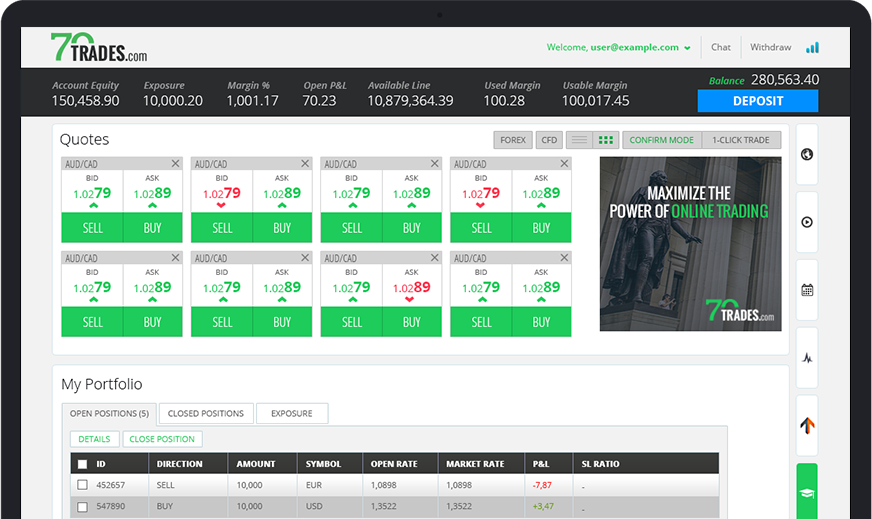Open the globe icon in right sidebar
This screenshot has height=519, width=872.
pos(807,155)
